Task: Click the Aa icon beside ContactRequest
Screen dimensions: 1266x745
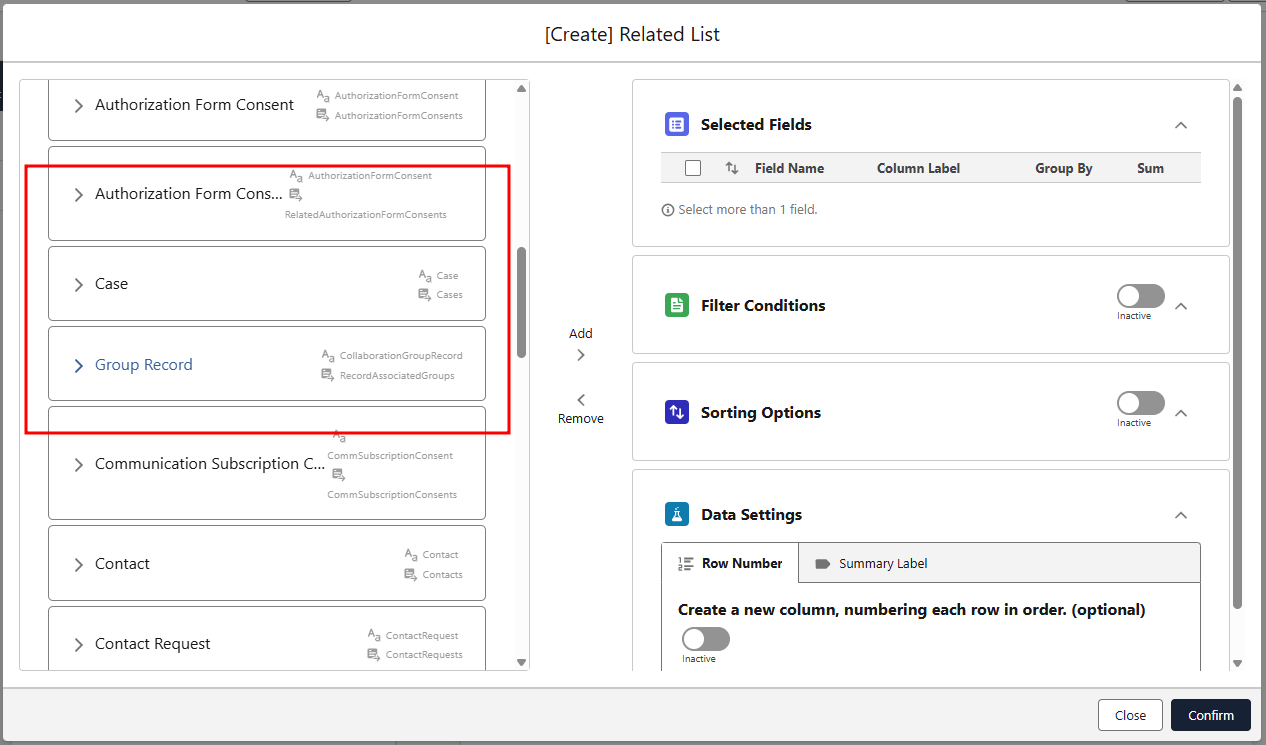Action: click(374, 636)
